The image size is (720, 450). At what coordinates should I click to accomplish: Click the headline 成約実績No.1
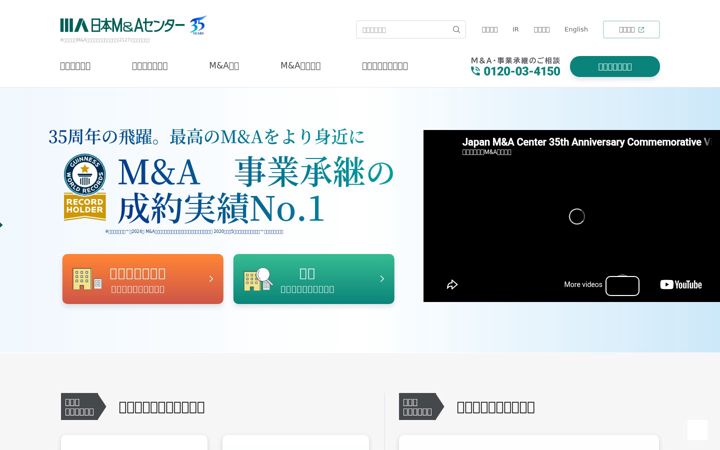click(221, 208)
